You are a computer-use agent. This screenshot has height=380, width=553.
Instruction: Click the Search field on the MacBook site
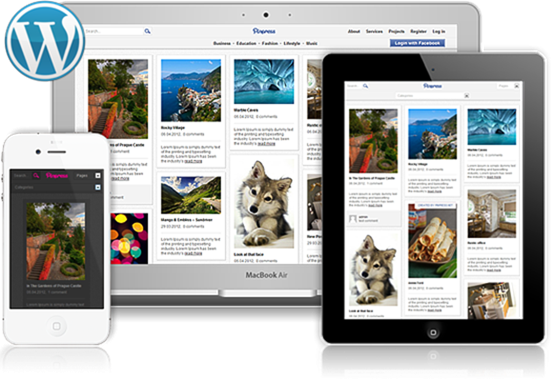pyautogui.click(x=114, y=31)
